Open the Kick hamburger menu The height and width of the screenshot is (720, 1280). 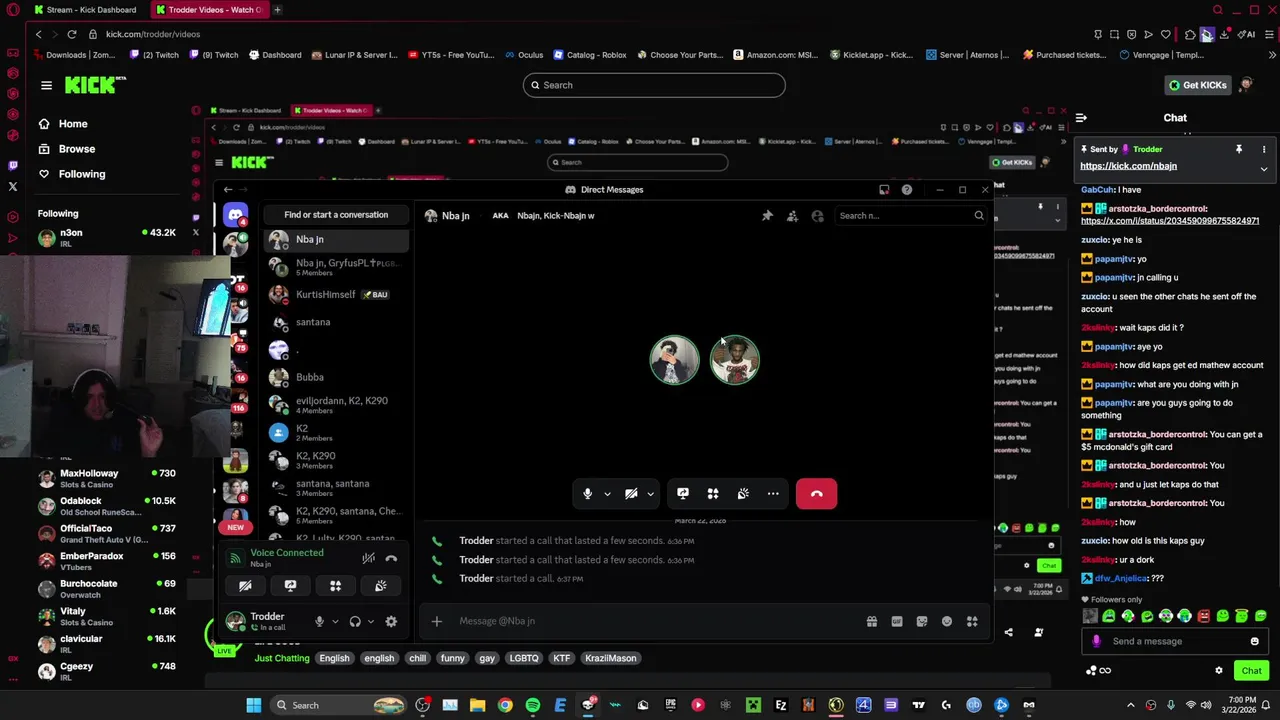46,85
